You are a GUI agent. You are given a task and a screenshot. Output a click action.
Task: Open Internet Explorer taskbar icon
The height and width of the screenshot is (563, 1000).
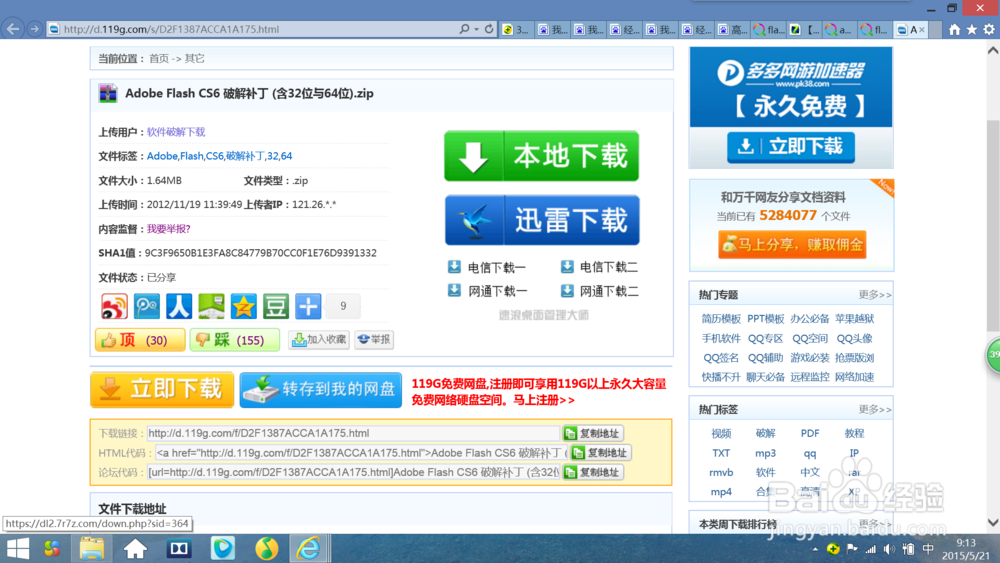(309, 548)
